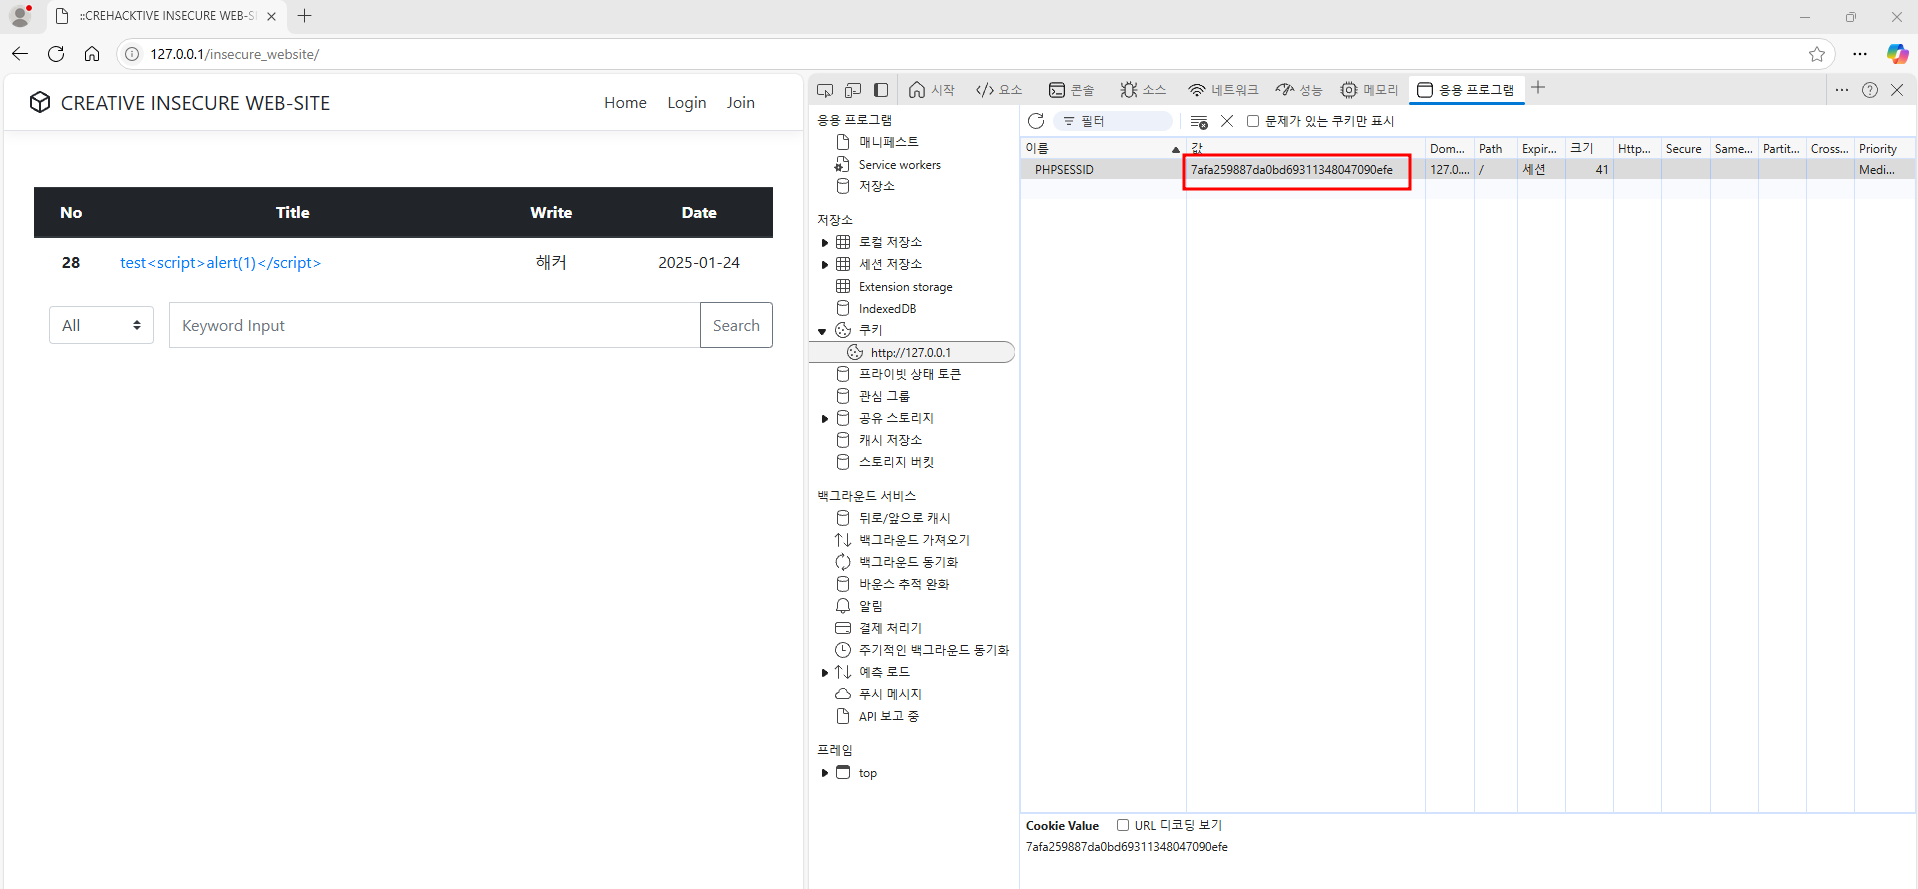Select http://127.0.0.1 cookie origin

click(x=911, y=352)
